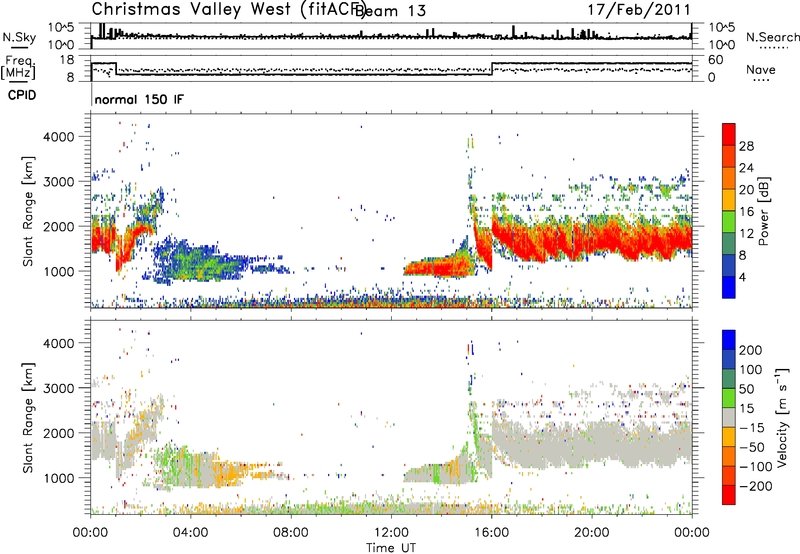800x554 pixels.
Task: Click the '18' frequency tick label
Action: pyautogui.click(x=67, y=60)
